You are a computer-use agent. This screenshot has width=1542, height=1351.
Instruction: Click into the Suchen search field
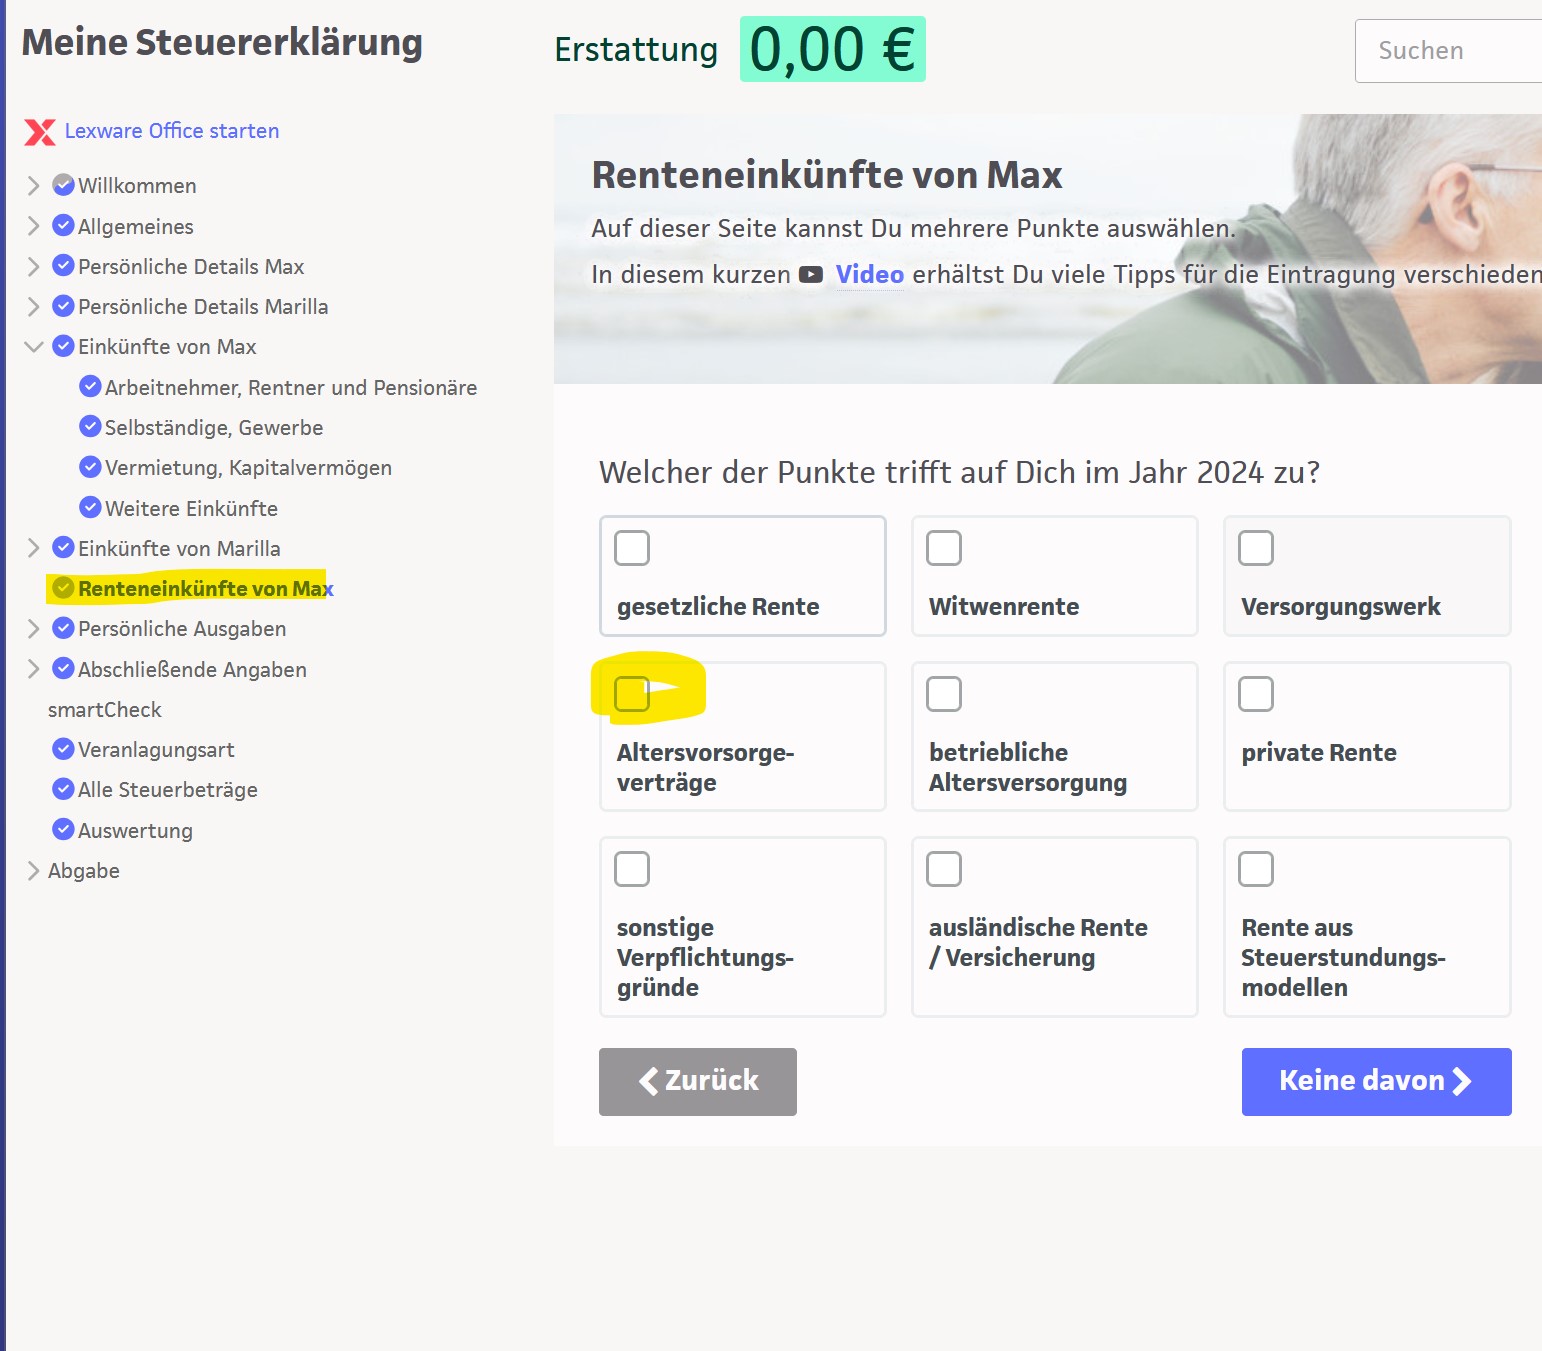[x=1450, y=51]
